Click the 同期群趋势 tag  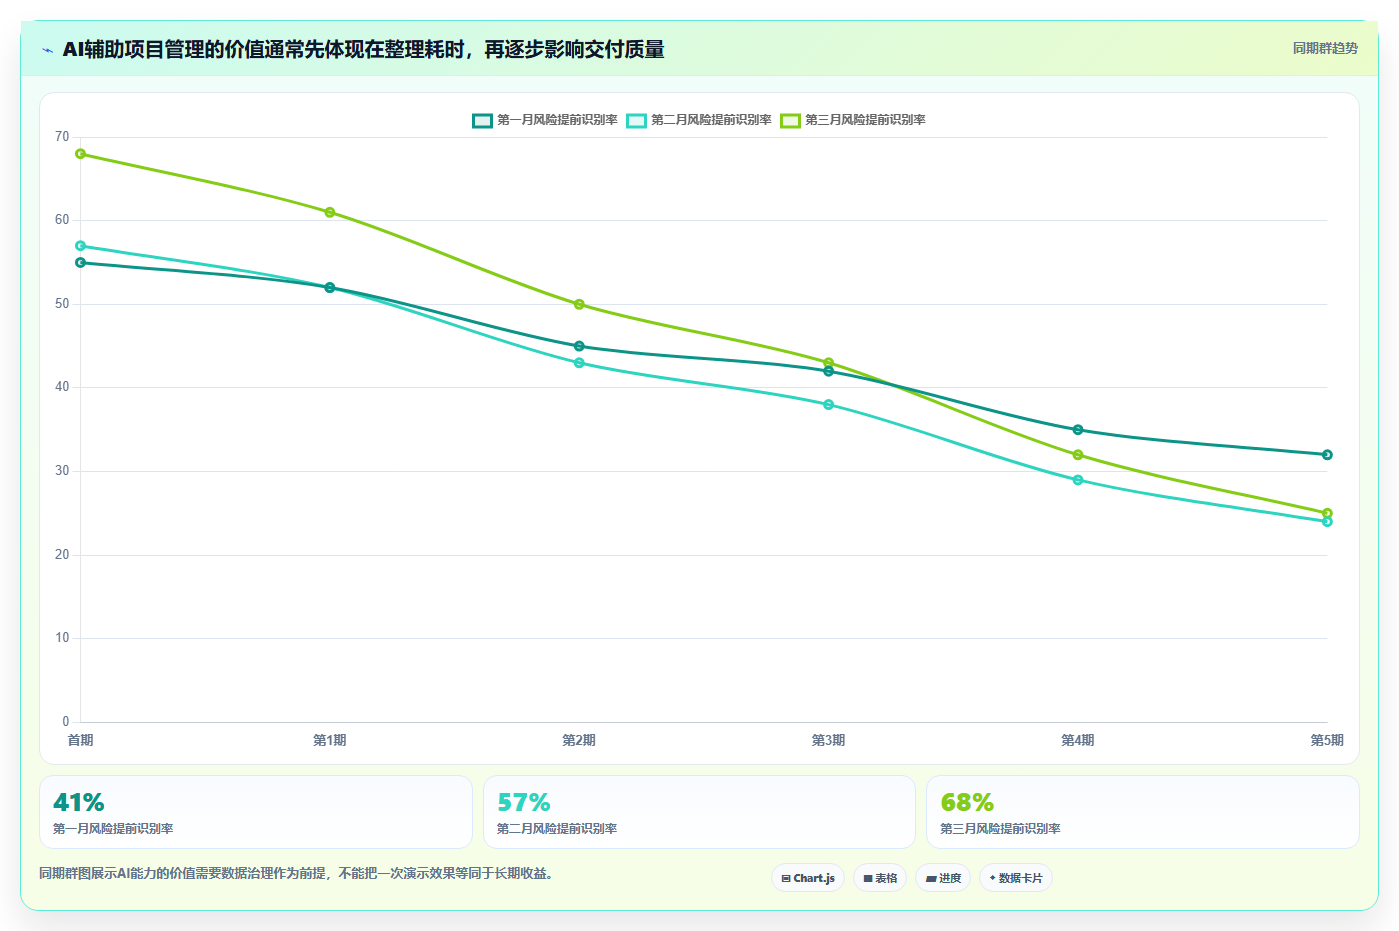(x=1325, y=48)
